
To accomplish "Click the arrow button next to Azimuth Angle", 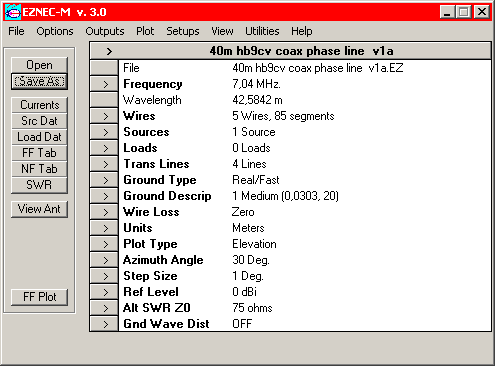I will click(104, 260).
